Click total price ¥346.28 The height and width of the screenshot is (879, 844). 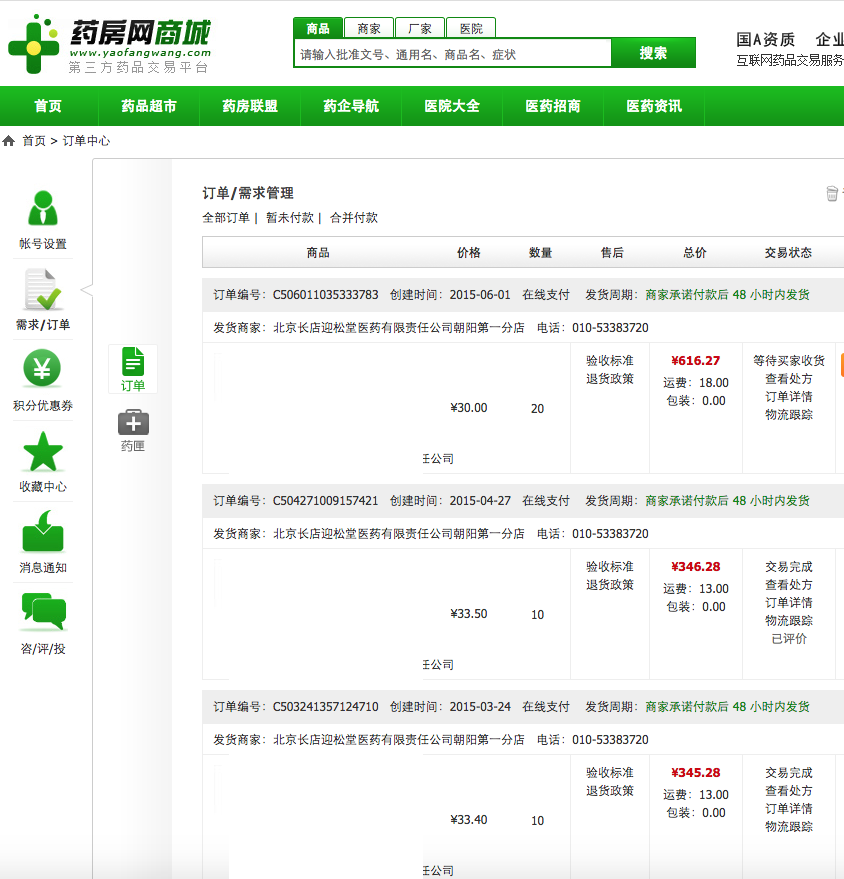[695, 566]
